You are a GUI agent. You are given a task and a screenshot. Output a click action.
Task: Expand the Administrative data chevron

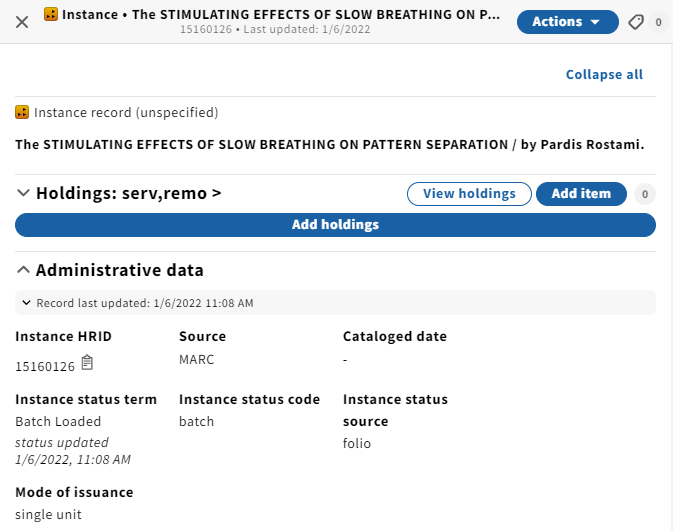point(23,270)
